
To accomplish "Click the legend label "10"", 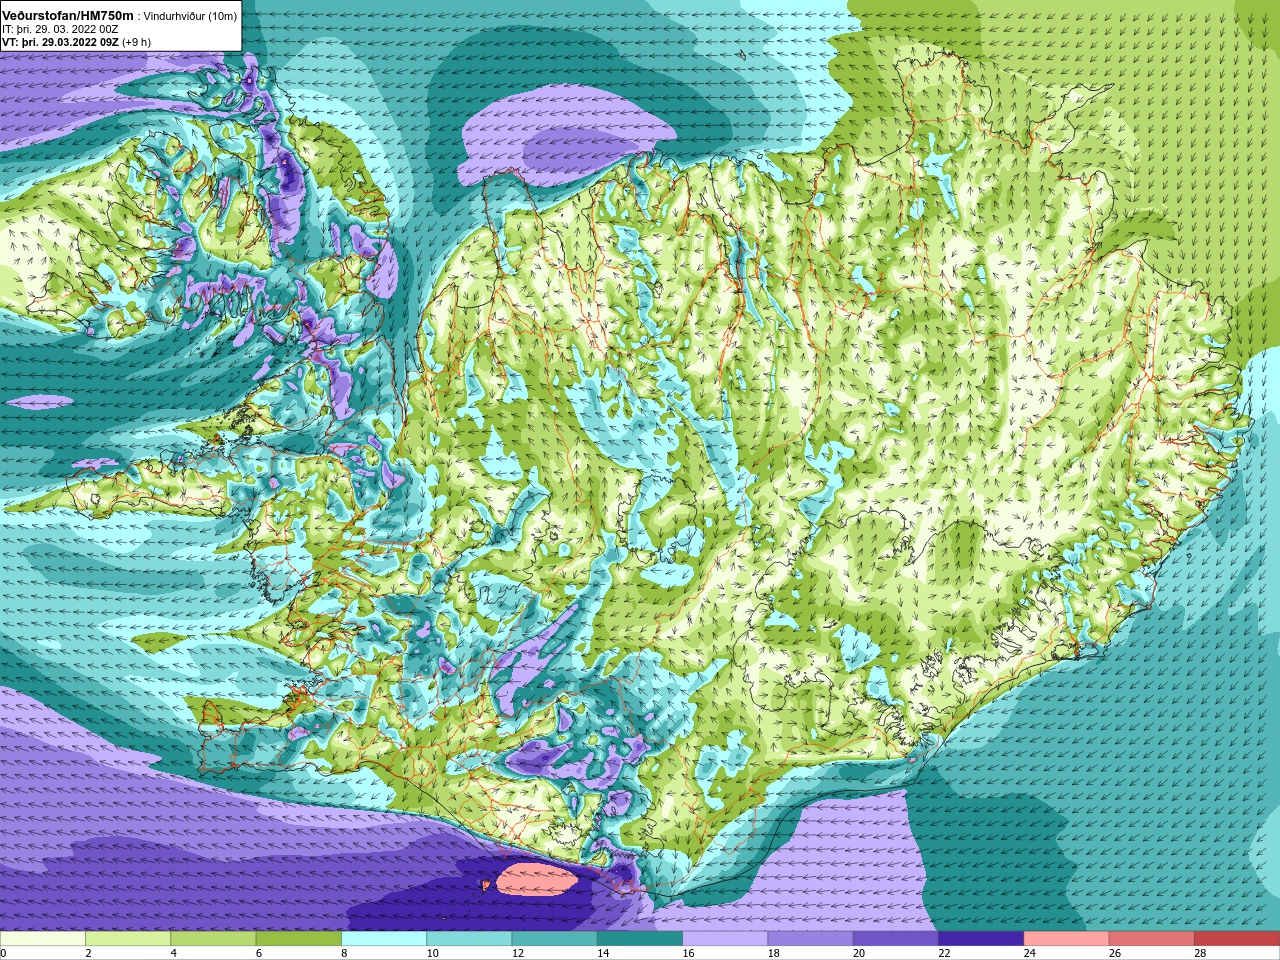I will tap(432, 953).
